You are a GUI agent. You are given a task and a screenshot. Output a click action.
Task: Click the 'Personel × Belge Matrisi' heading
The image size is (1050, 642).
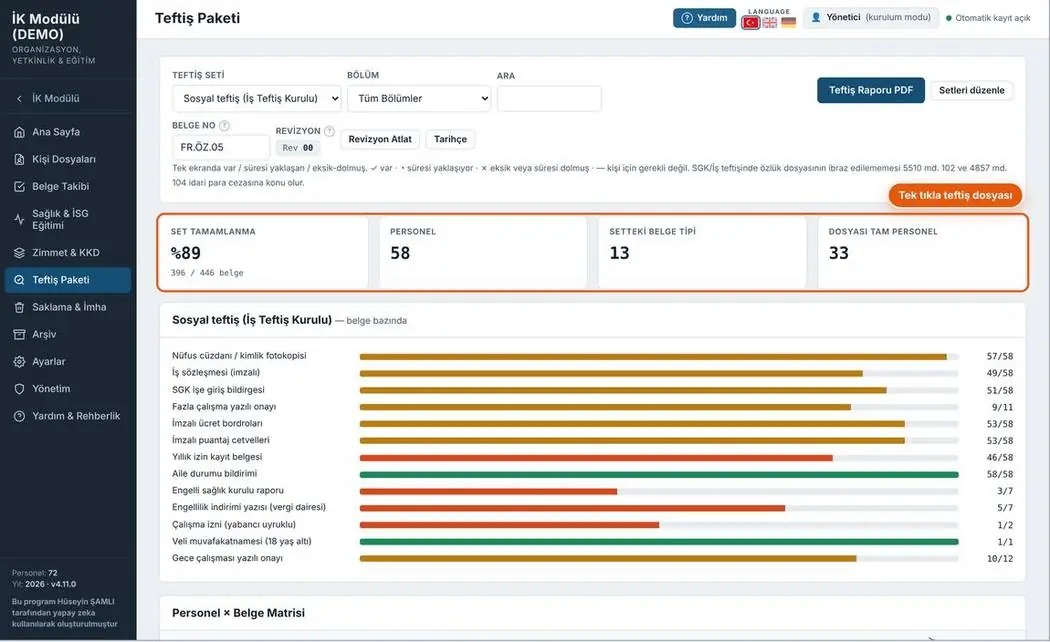click(238, 613)
